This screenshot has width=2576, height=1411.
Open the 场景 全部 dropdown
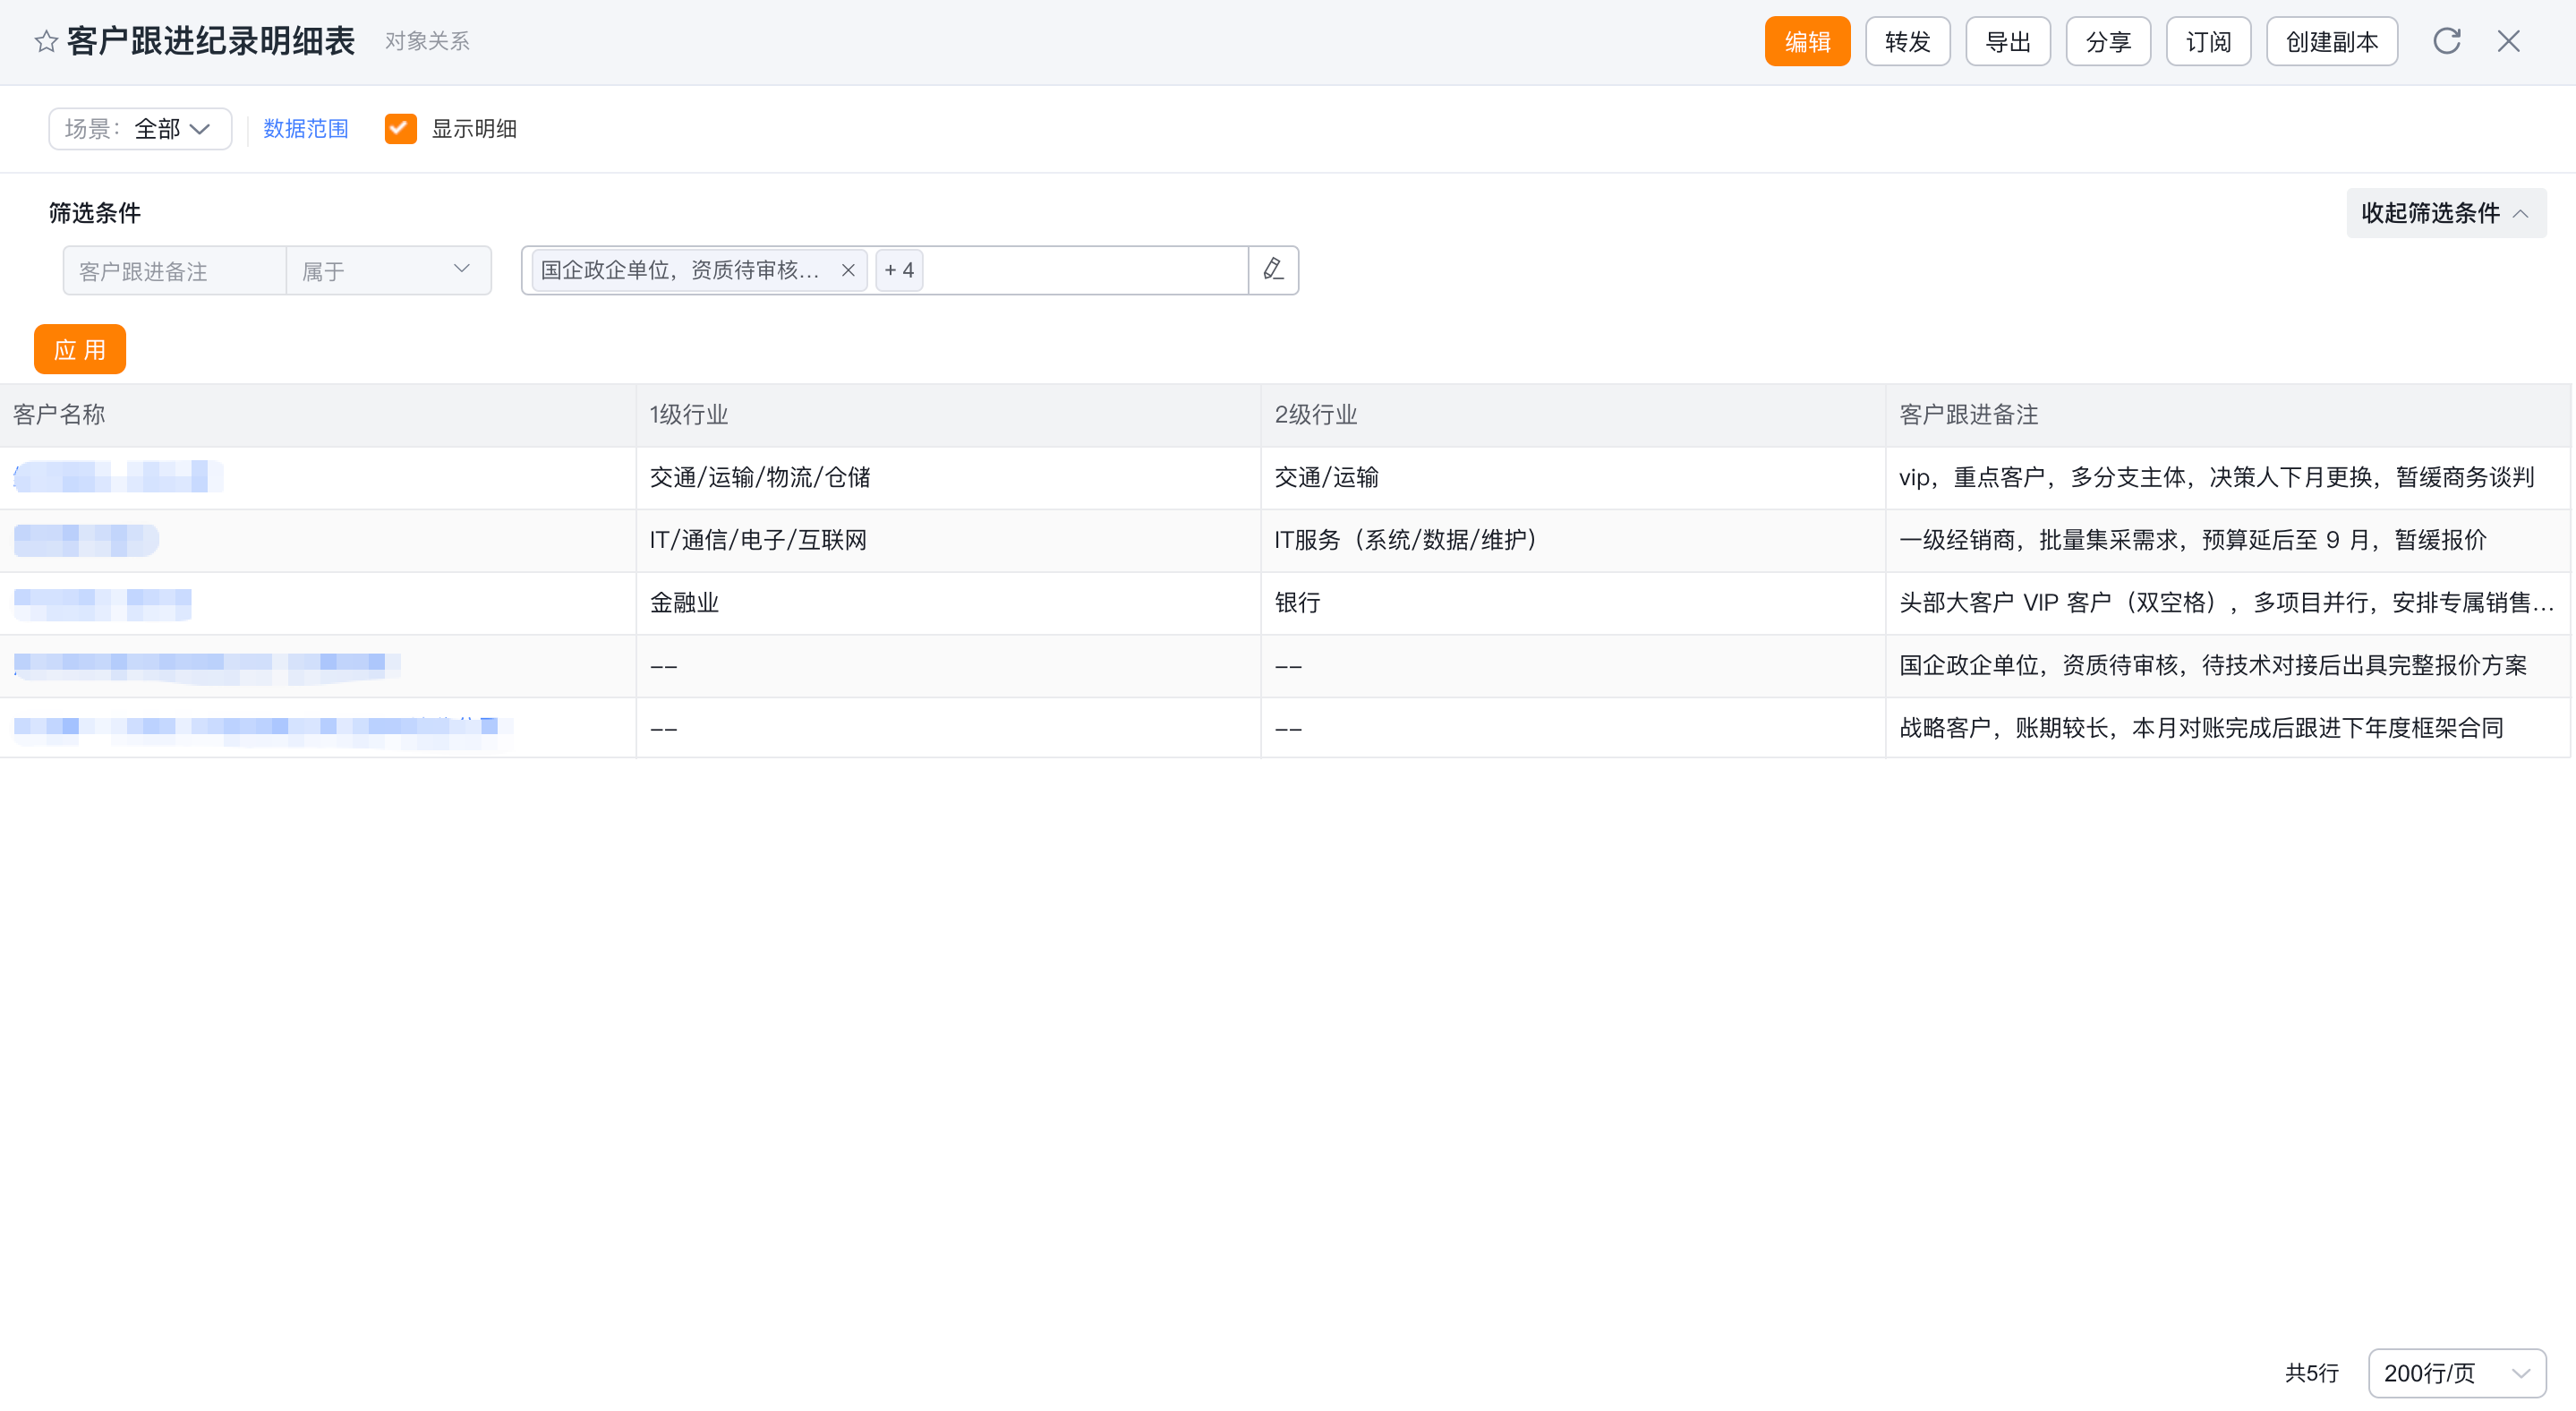(x=140, y=129)
